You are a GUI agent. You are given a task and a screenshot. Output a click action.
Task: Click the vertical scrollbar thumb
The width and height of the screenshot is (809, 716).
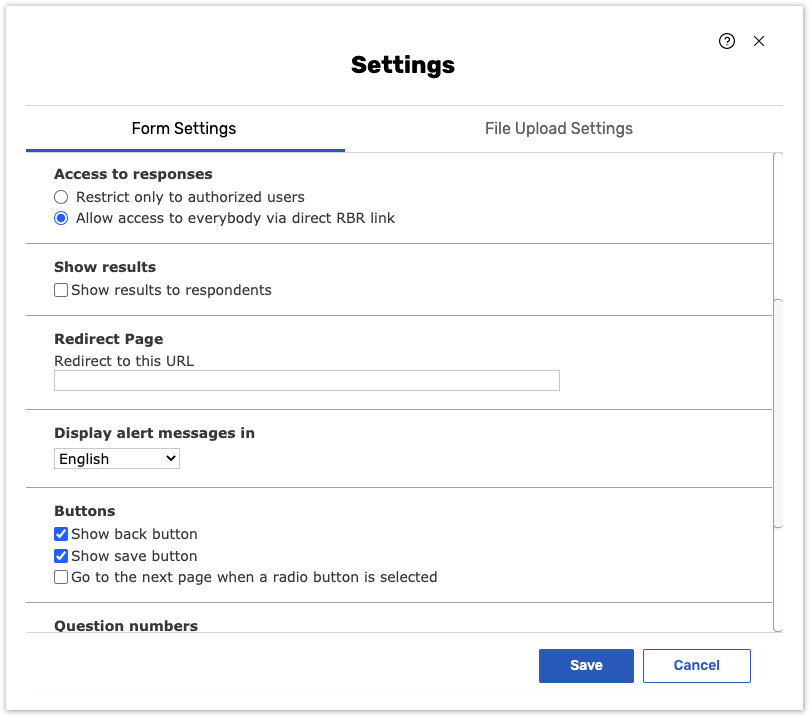coord(778,412)
